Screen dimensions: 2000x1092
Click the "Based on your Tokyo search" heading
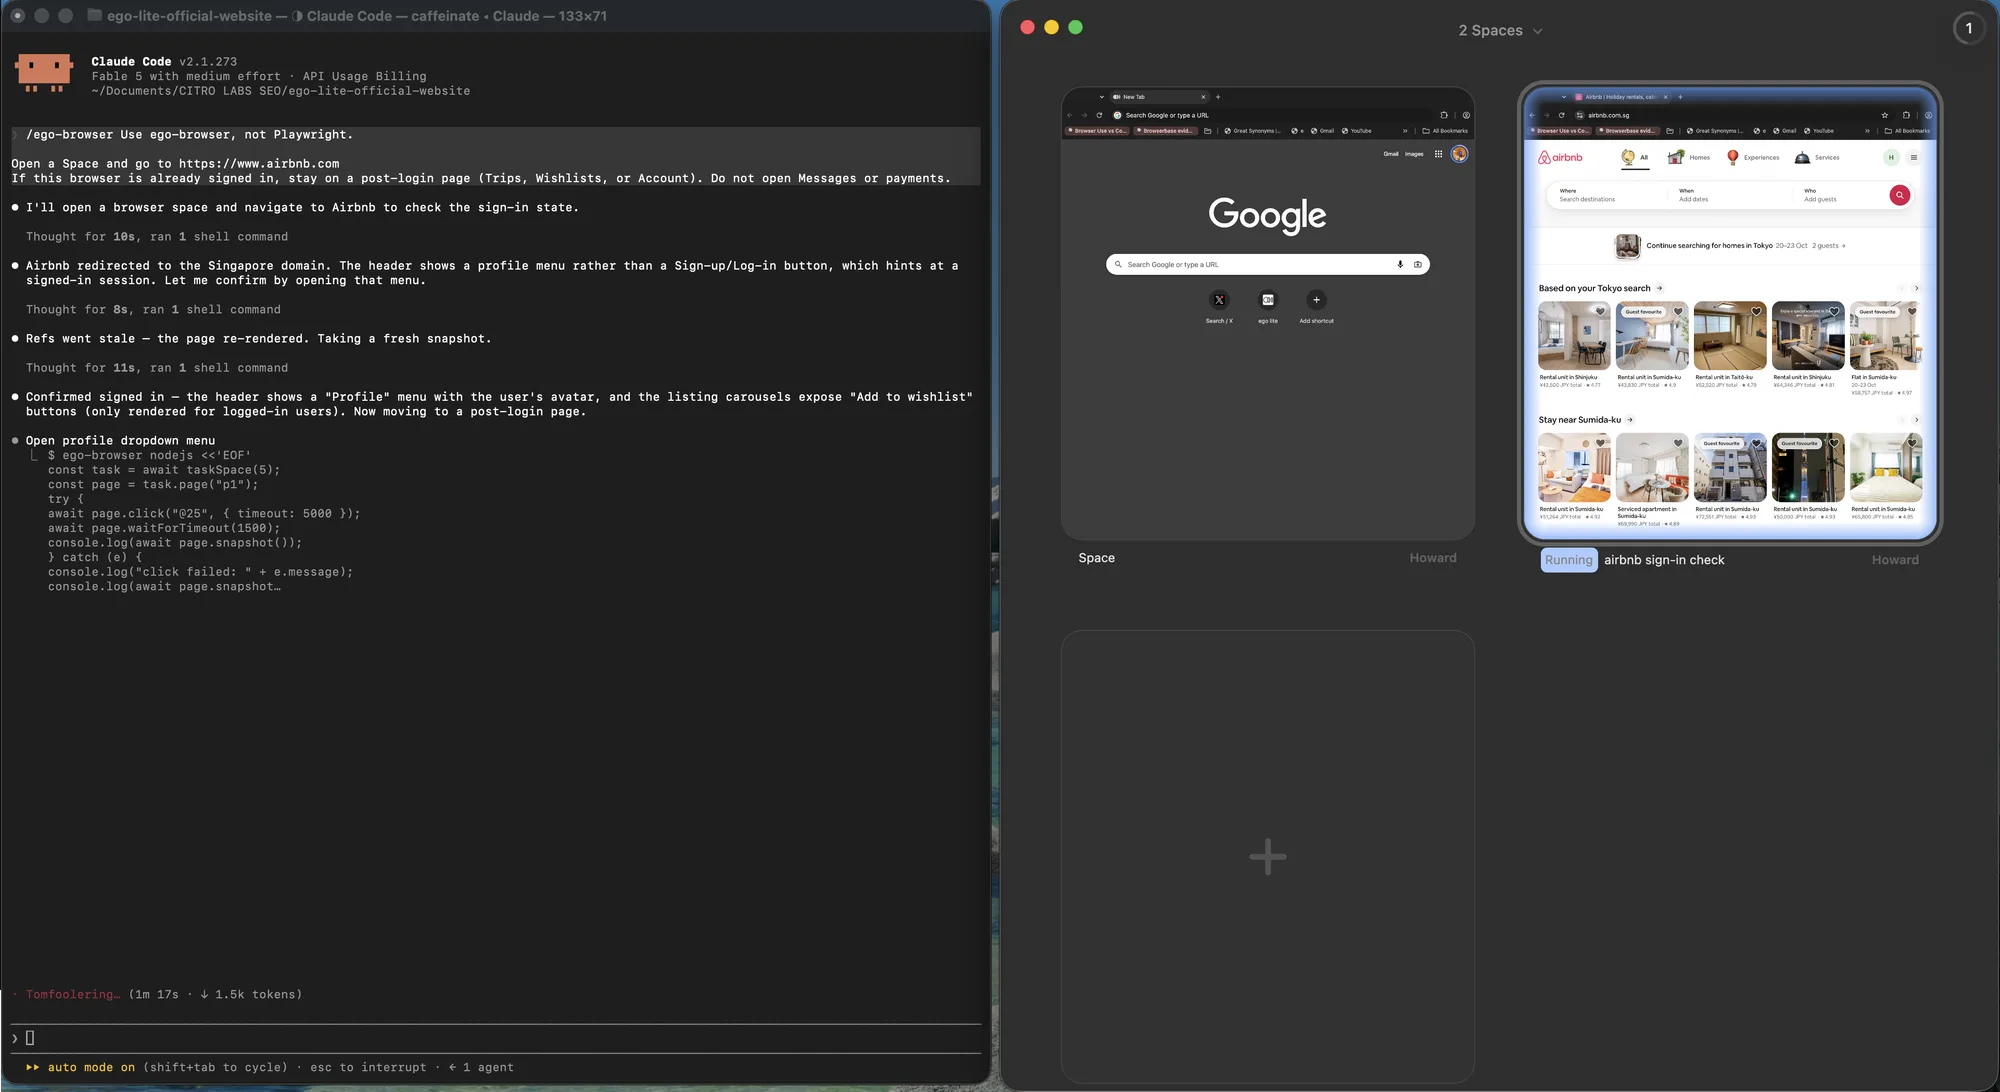(x=1594, y=288)
